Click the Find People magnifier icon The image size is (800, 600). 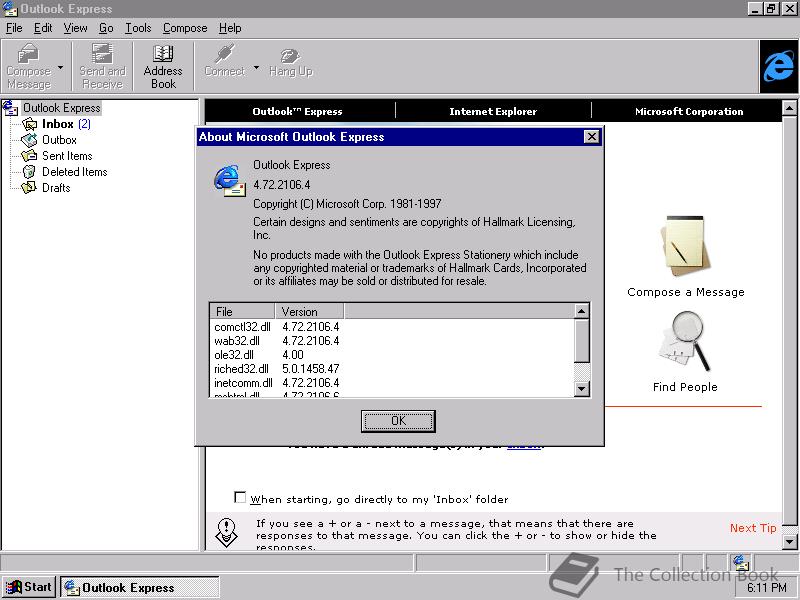(685, 341)
